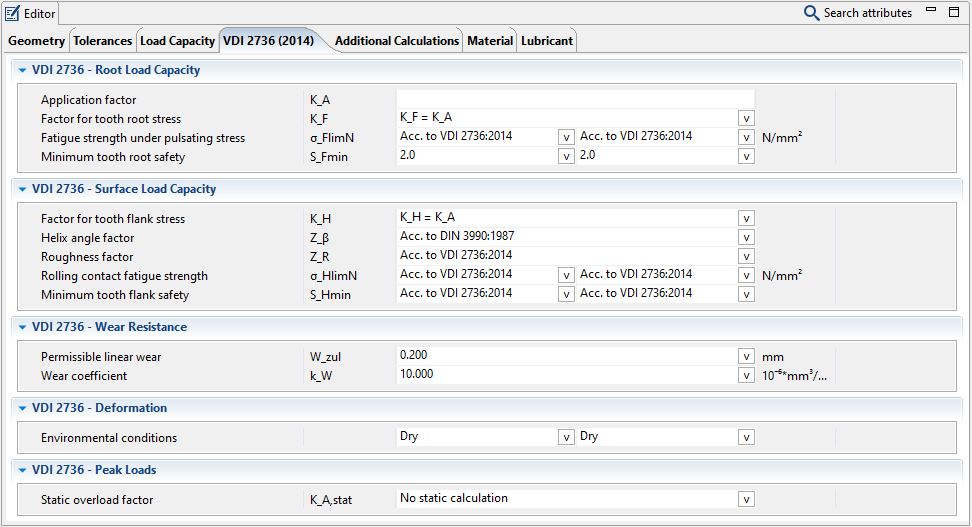Screen dimensions: 972x527
Task: Click the Application factor input field
Action: 575,99
